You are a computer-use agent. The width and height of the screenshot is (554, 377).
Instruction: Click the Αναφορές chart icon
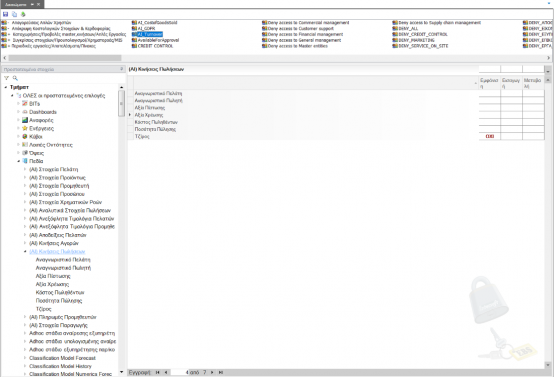pos(25,120)
